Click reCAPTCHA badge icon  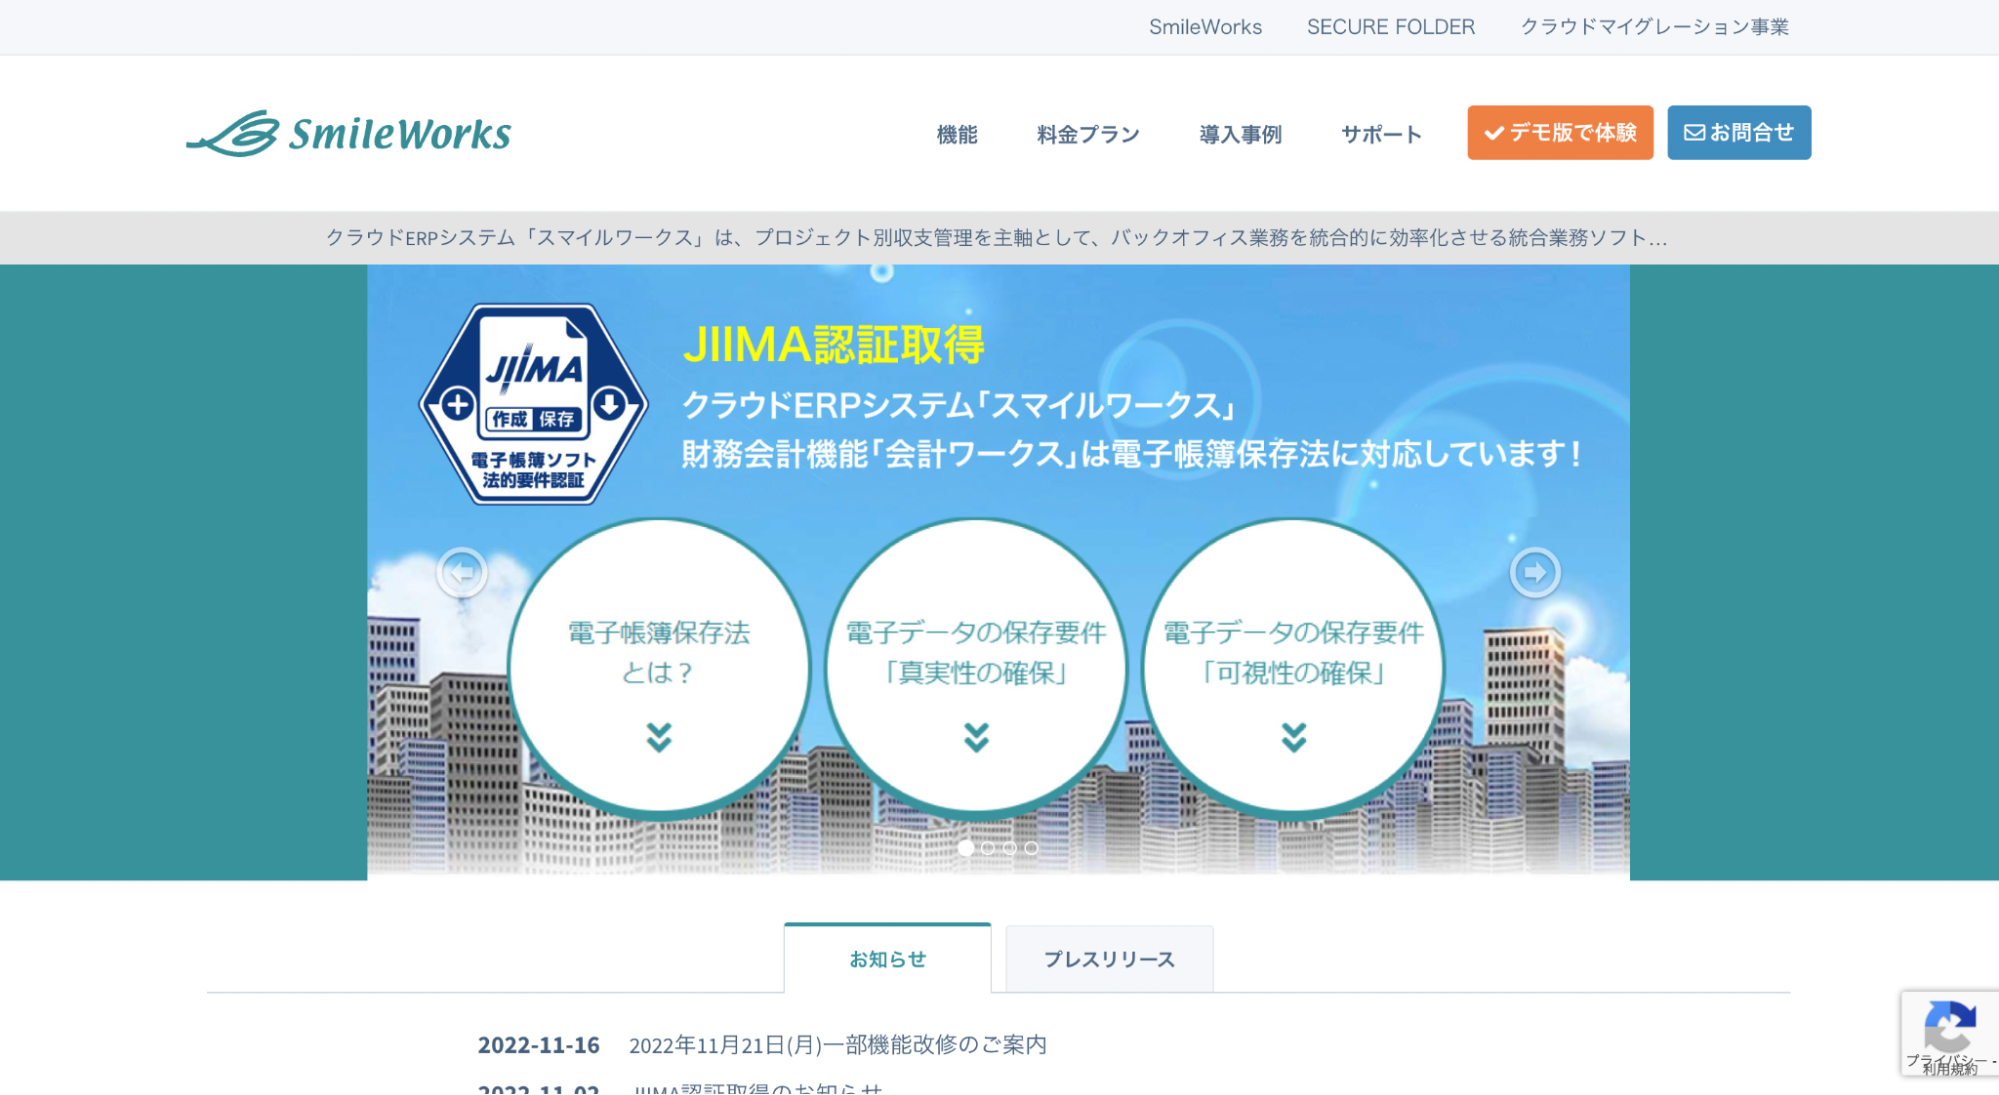point(1949,1025)
